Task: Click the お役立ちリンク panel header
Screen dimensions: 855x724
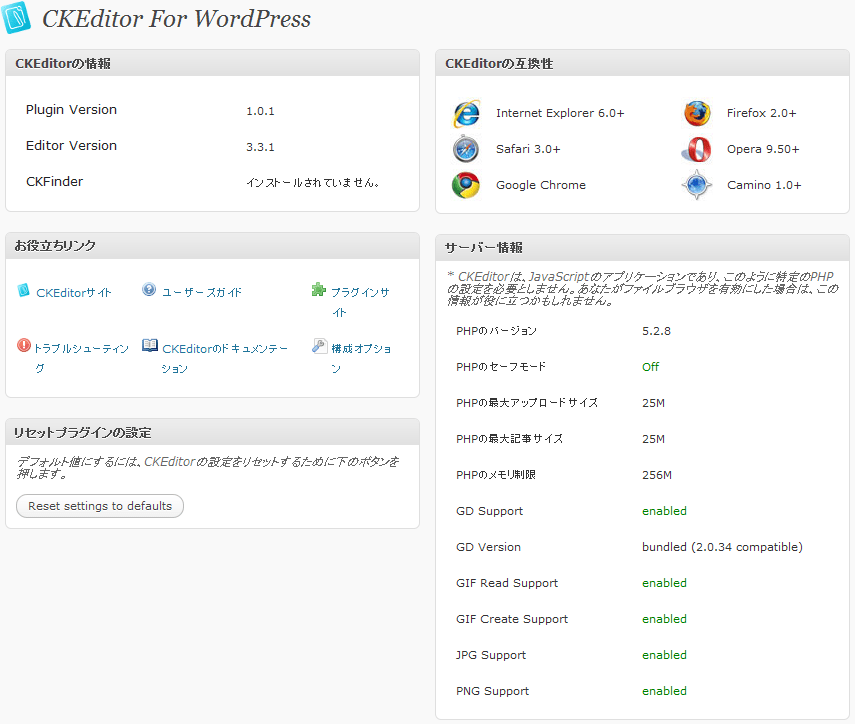Action: [212, 246]
